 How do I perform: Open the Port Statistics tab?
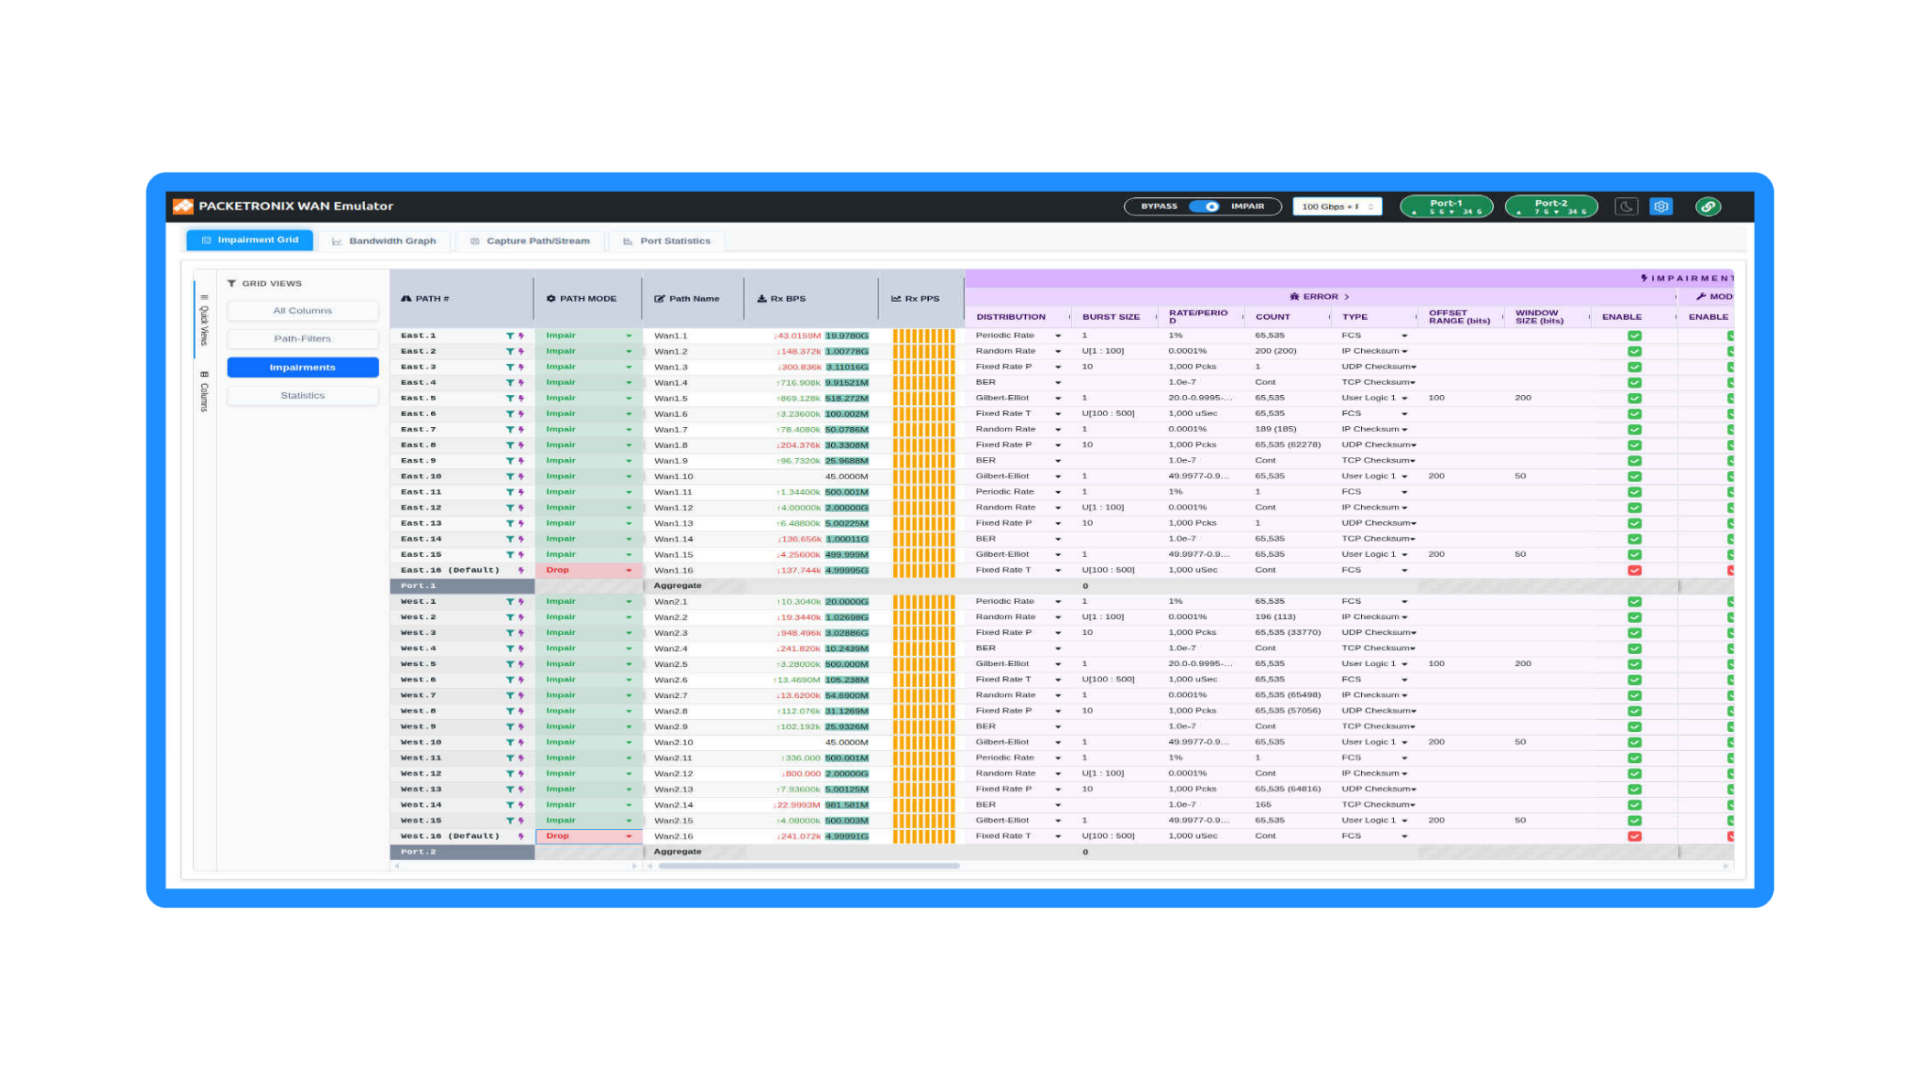tap(666, 241)
